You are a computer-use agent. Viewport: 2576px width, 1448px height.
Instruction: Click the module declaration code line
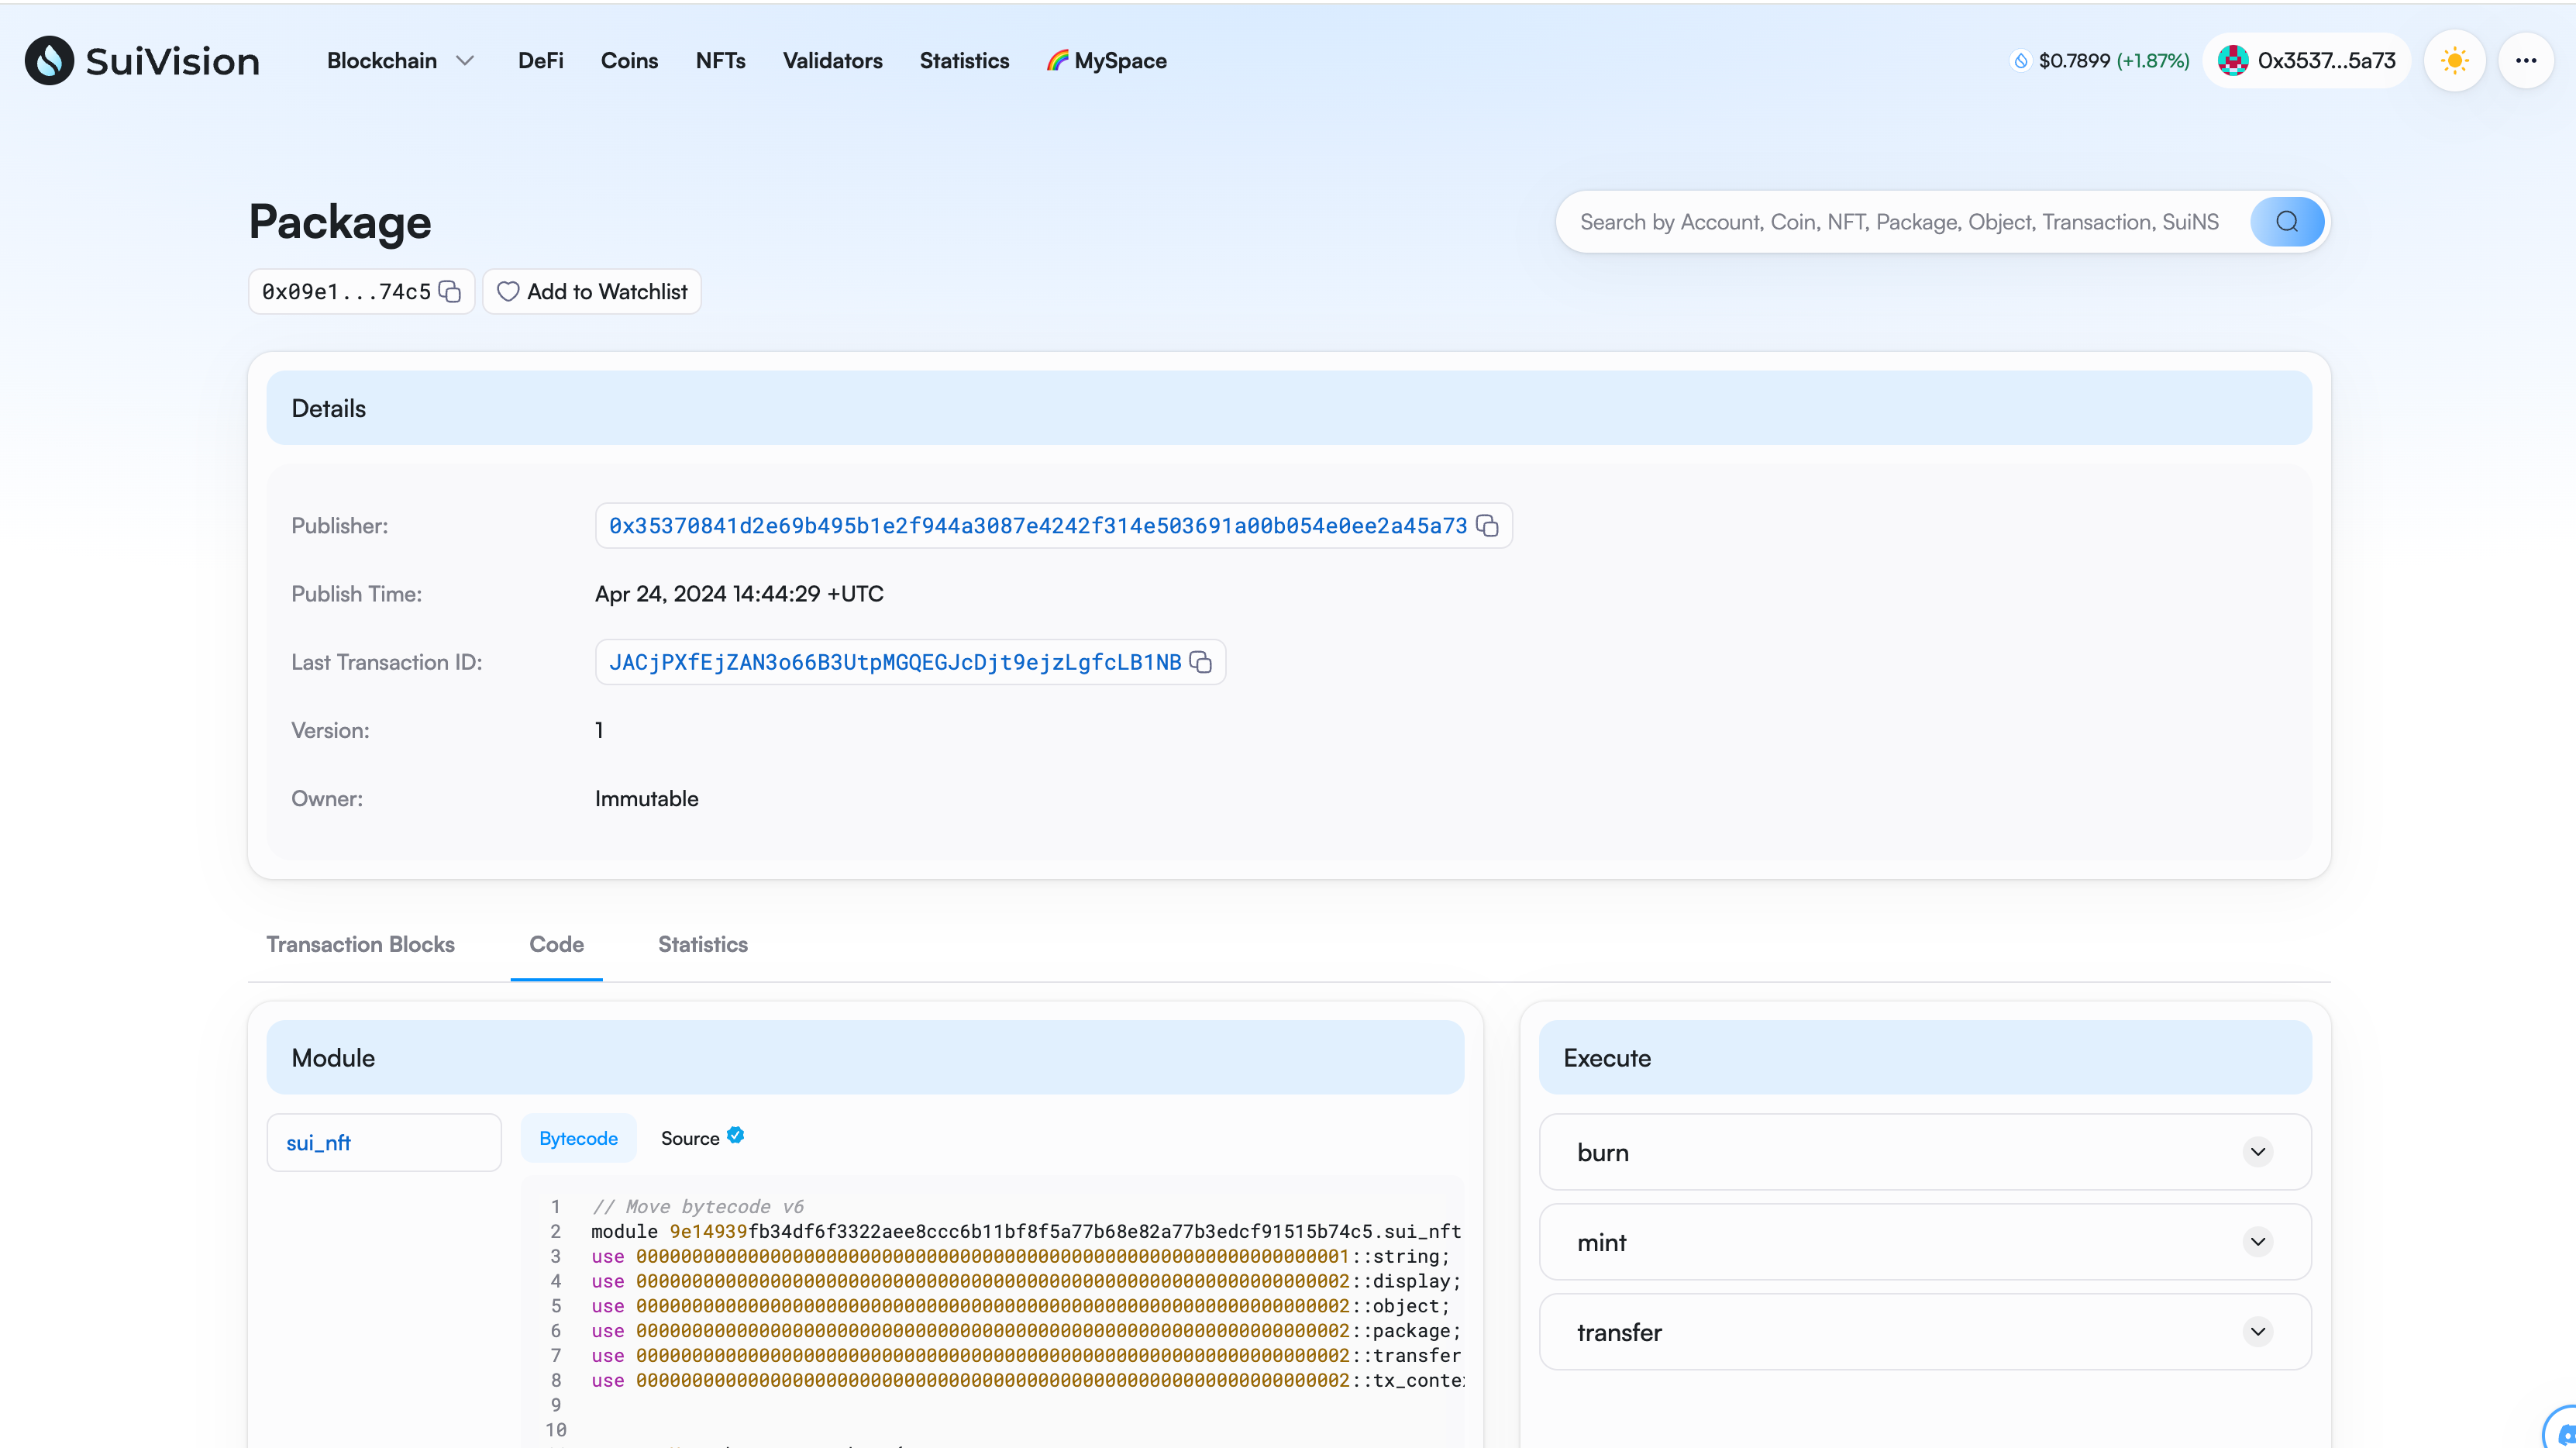(1026, 1232)
